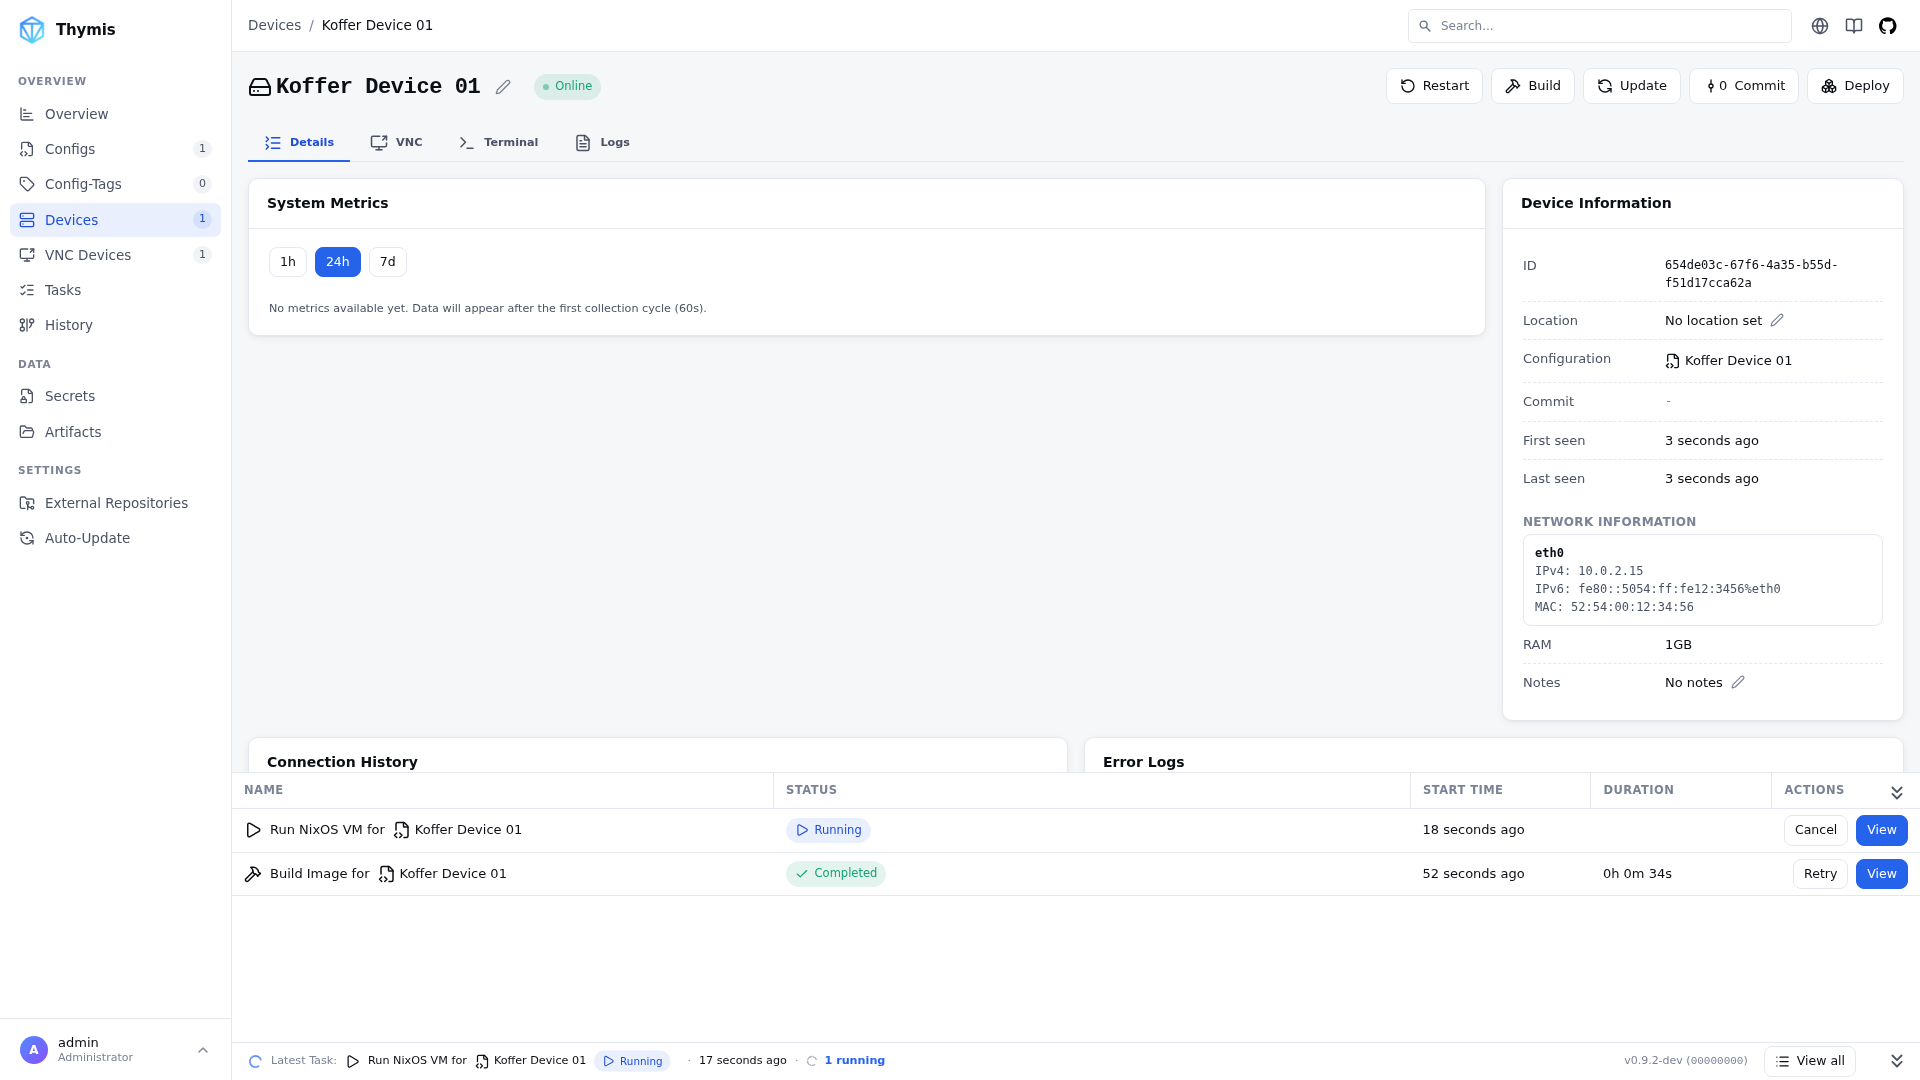Image resolution: width=1920 pixels, height=1080 pixels.
Task: Click play icon in Run NixOS VM row
Action: (254, 830)
